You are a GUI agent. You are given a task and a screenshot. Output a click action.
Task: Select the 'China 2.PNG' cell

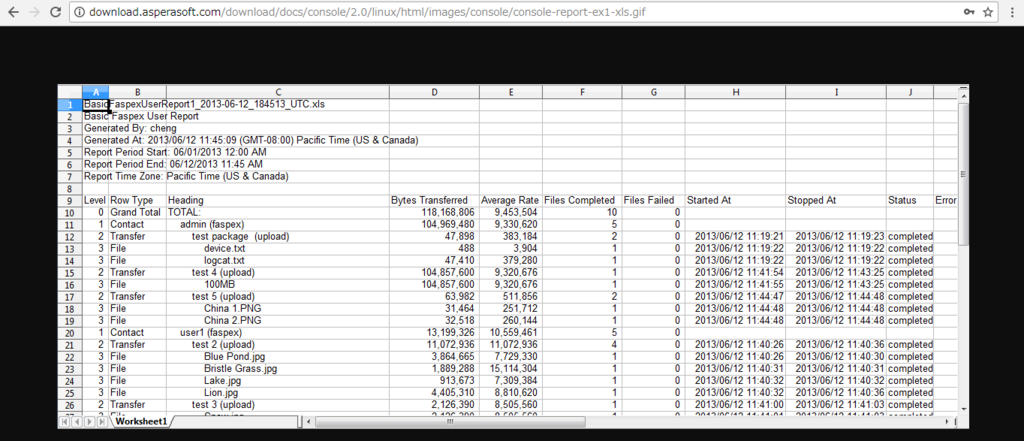[x=278, y=320]
